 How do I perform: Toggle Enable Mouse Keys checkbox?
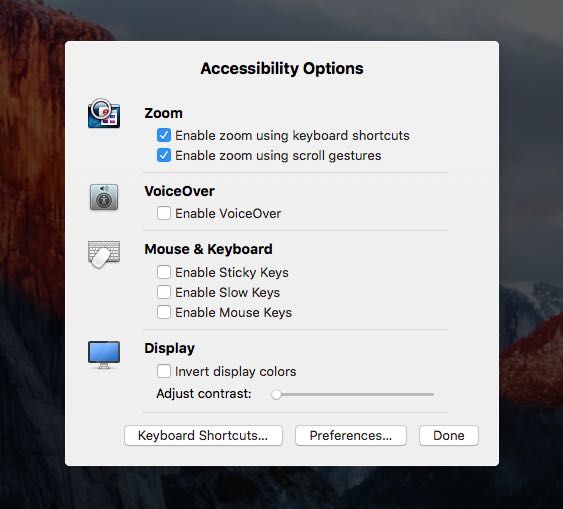tap(164, 312)
